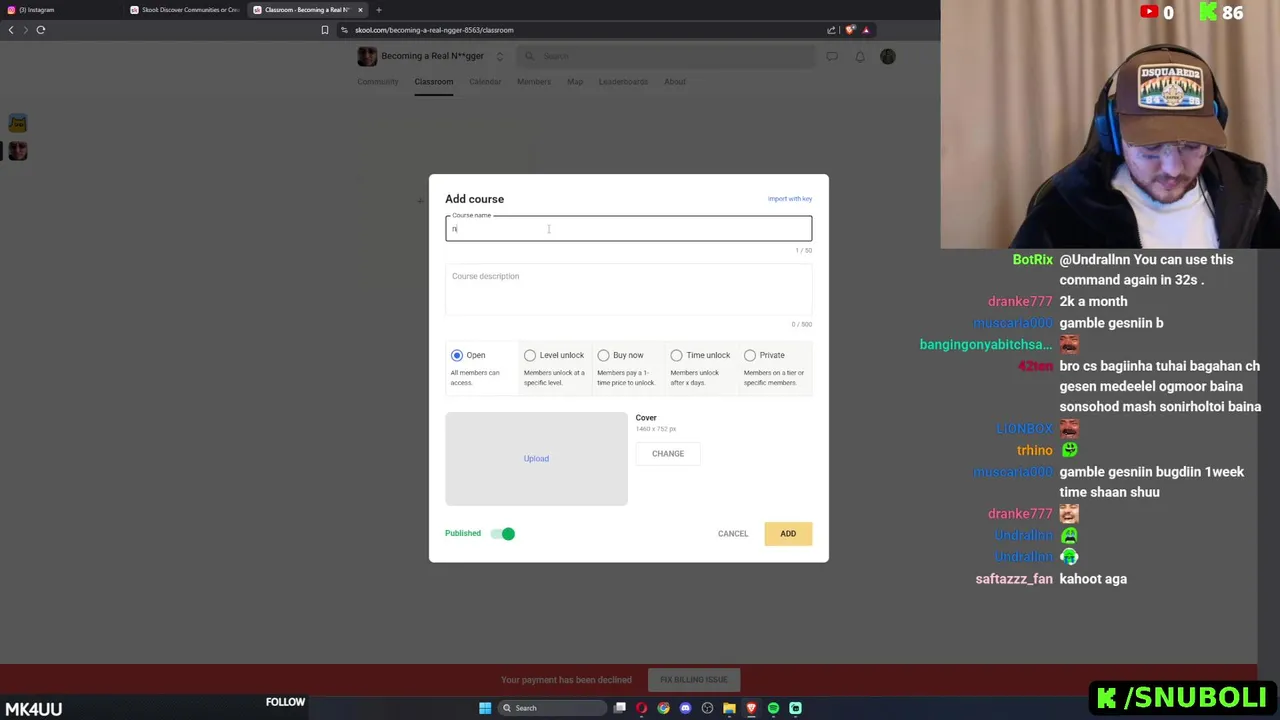
Task: Select the Private radio button
Action: [x=750, y=355]
